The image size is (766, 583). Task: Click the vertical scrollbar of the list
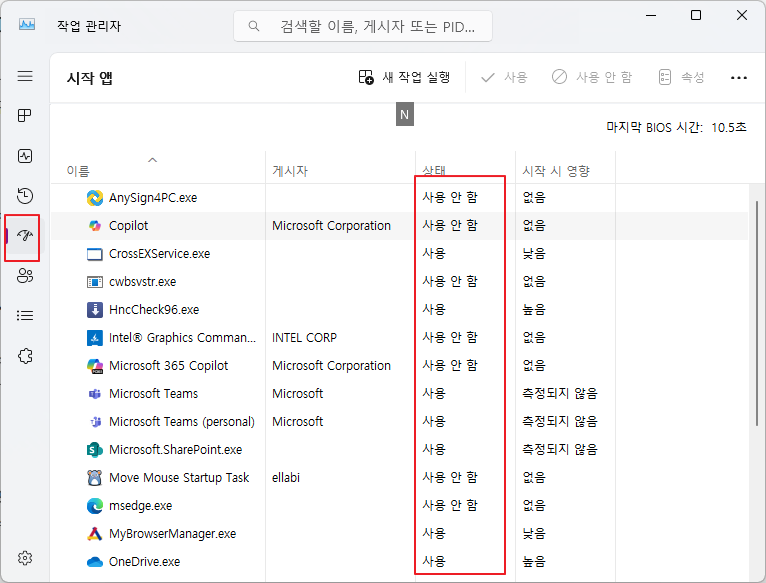coord(757,313)
